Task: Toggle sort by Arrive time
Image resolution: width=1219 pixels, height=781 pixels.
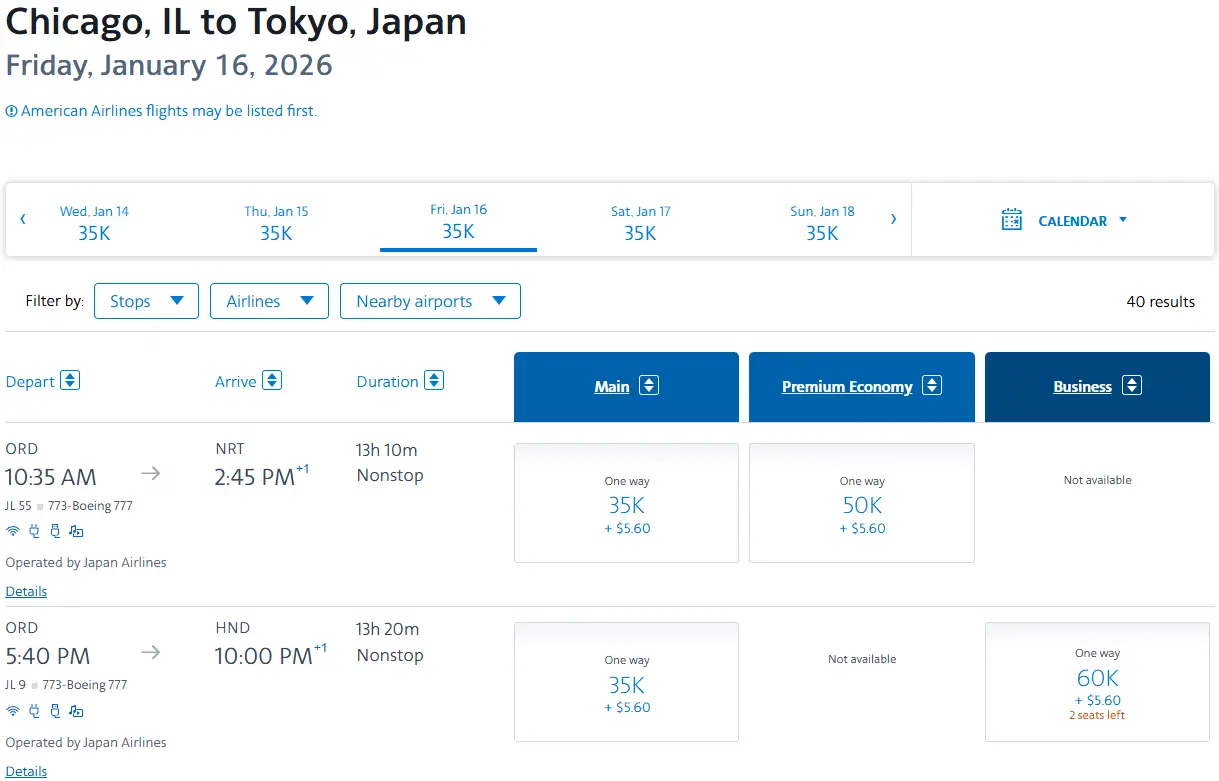Action: pyautogui.click(x=272, y=381)
